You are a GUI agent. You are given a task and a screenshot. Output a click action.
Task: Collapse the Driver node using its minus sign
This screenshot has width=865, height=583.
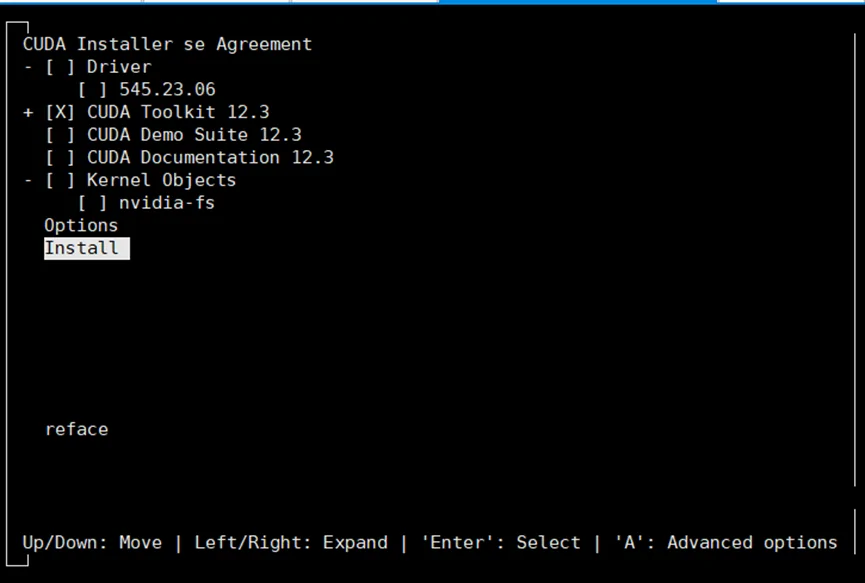[x=28, y=67]
